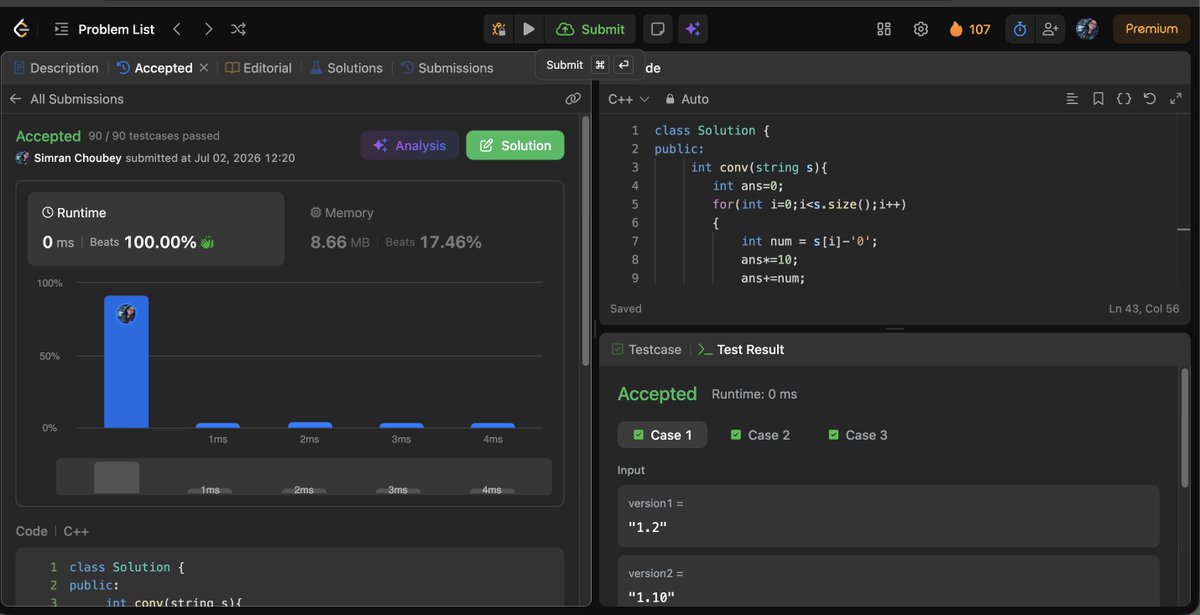Open the Problem List panel
Image resolution: width=1200 pixels, height=615 pixels.
tap(105, 29)
